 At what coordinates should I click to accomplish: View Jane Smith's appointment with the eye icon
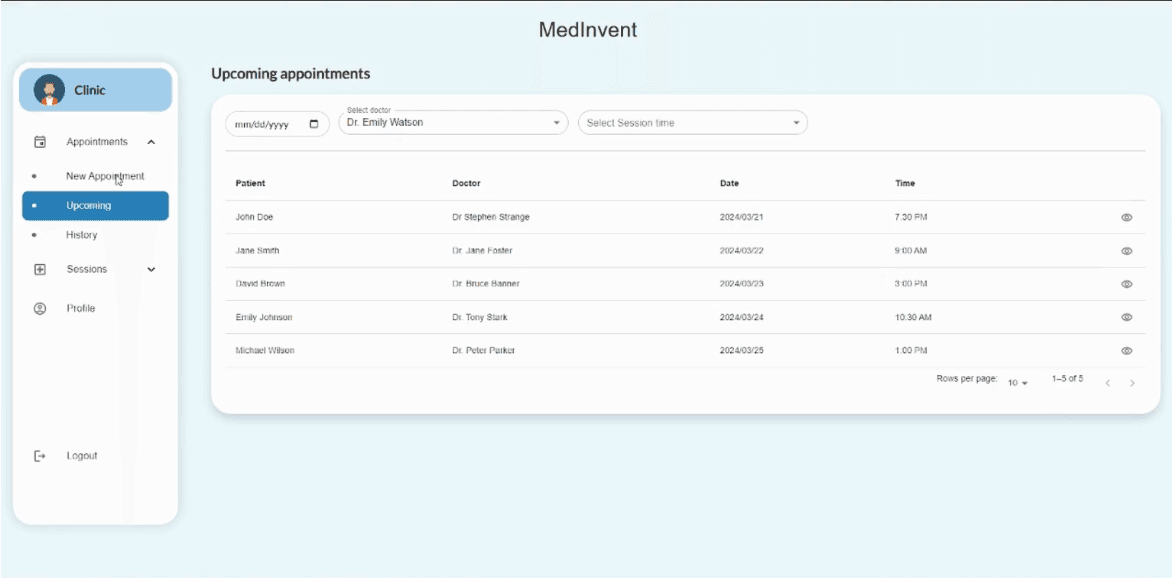pyautogui.click(x=1126, y=250)
